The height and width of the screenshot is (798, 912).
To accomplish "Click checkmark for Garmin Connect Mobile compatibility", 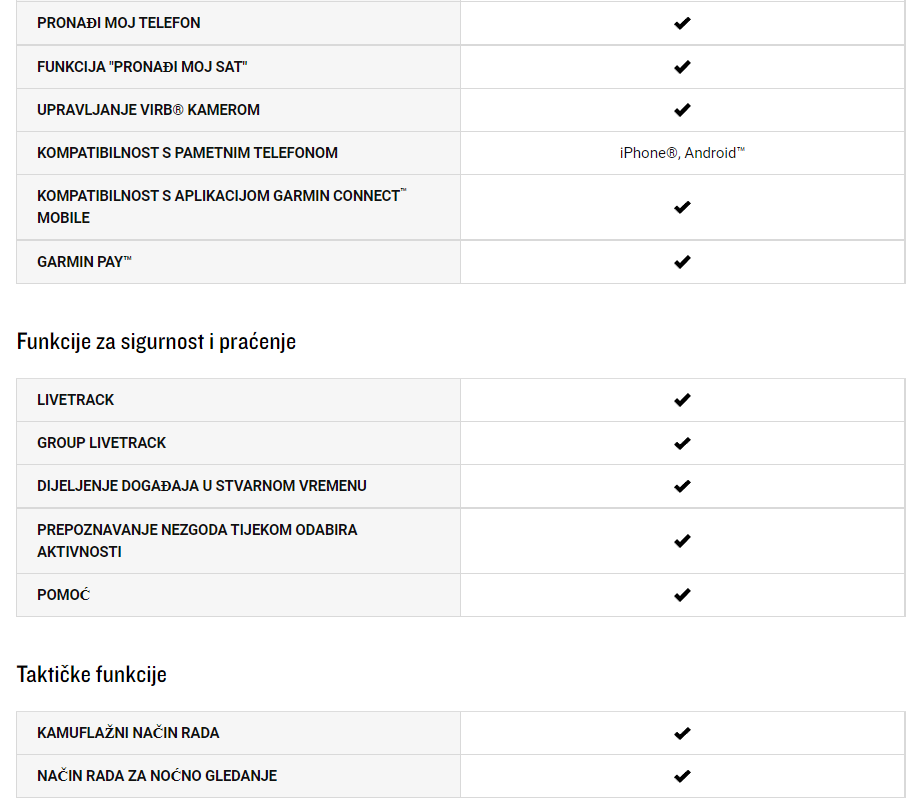I will click(x=682, y=207).
